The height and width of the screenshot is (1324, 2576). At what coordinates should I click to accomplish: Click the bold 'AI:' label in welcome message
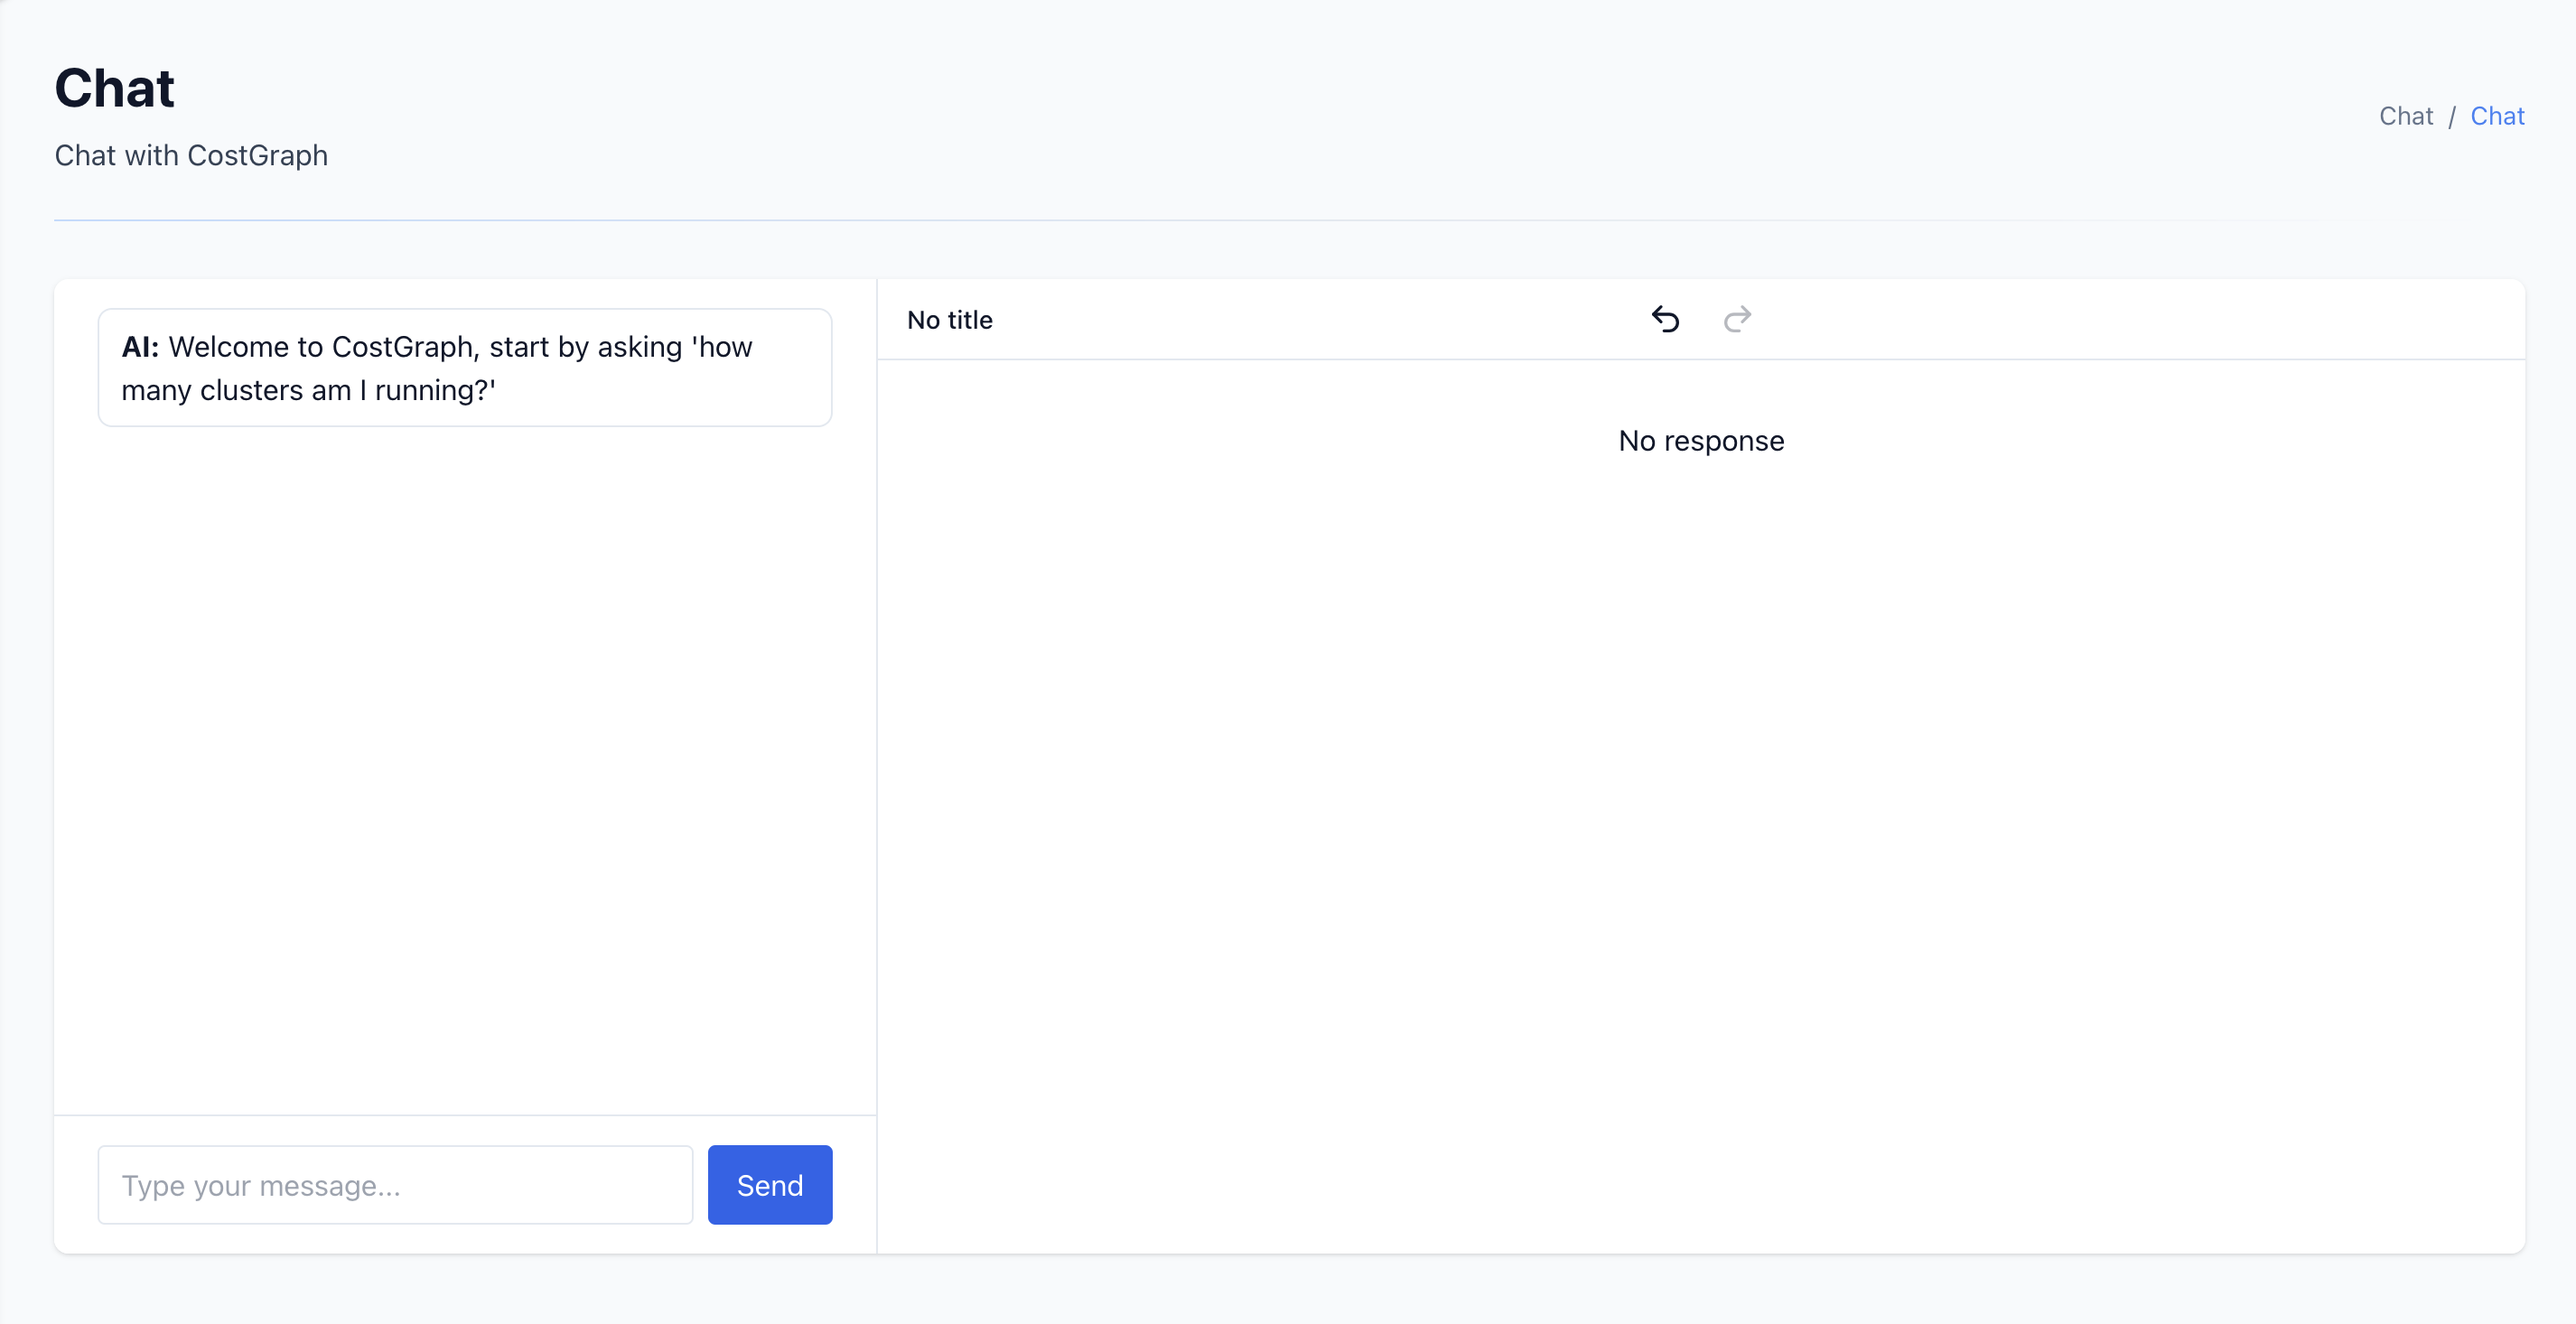point(140,347)
